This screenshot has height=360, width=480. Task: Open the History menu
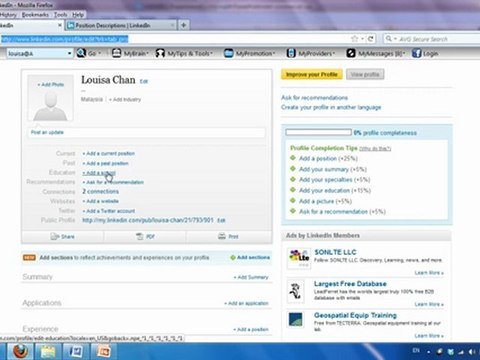(x=8, y=15)
